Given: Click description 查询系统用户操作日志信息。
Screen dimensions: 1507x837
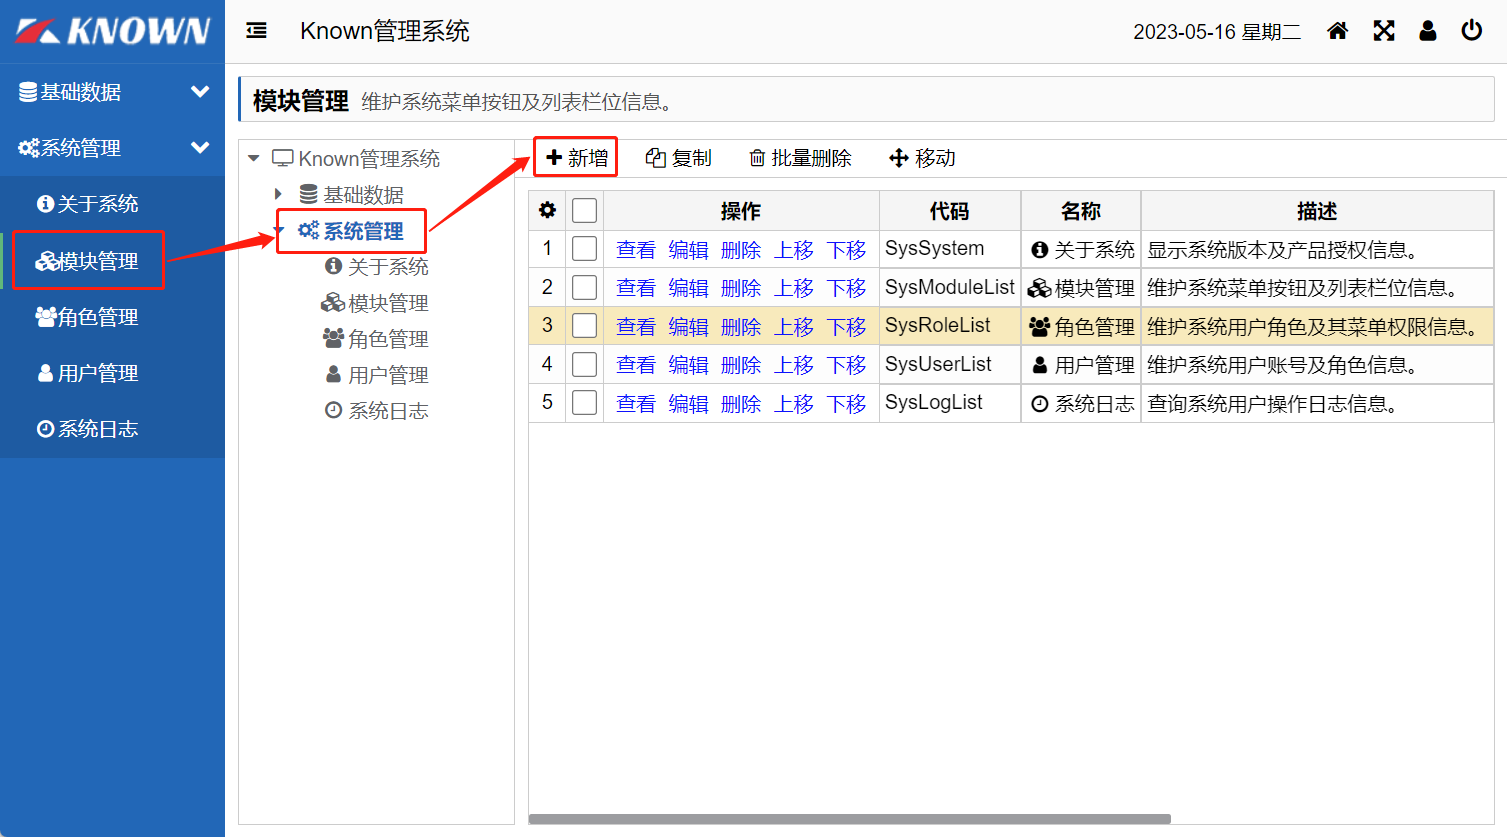Looking at the screenshot, I should (x=1272, y=404).
